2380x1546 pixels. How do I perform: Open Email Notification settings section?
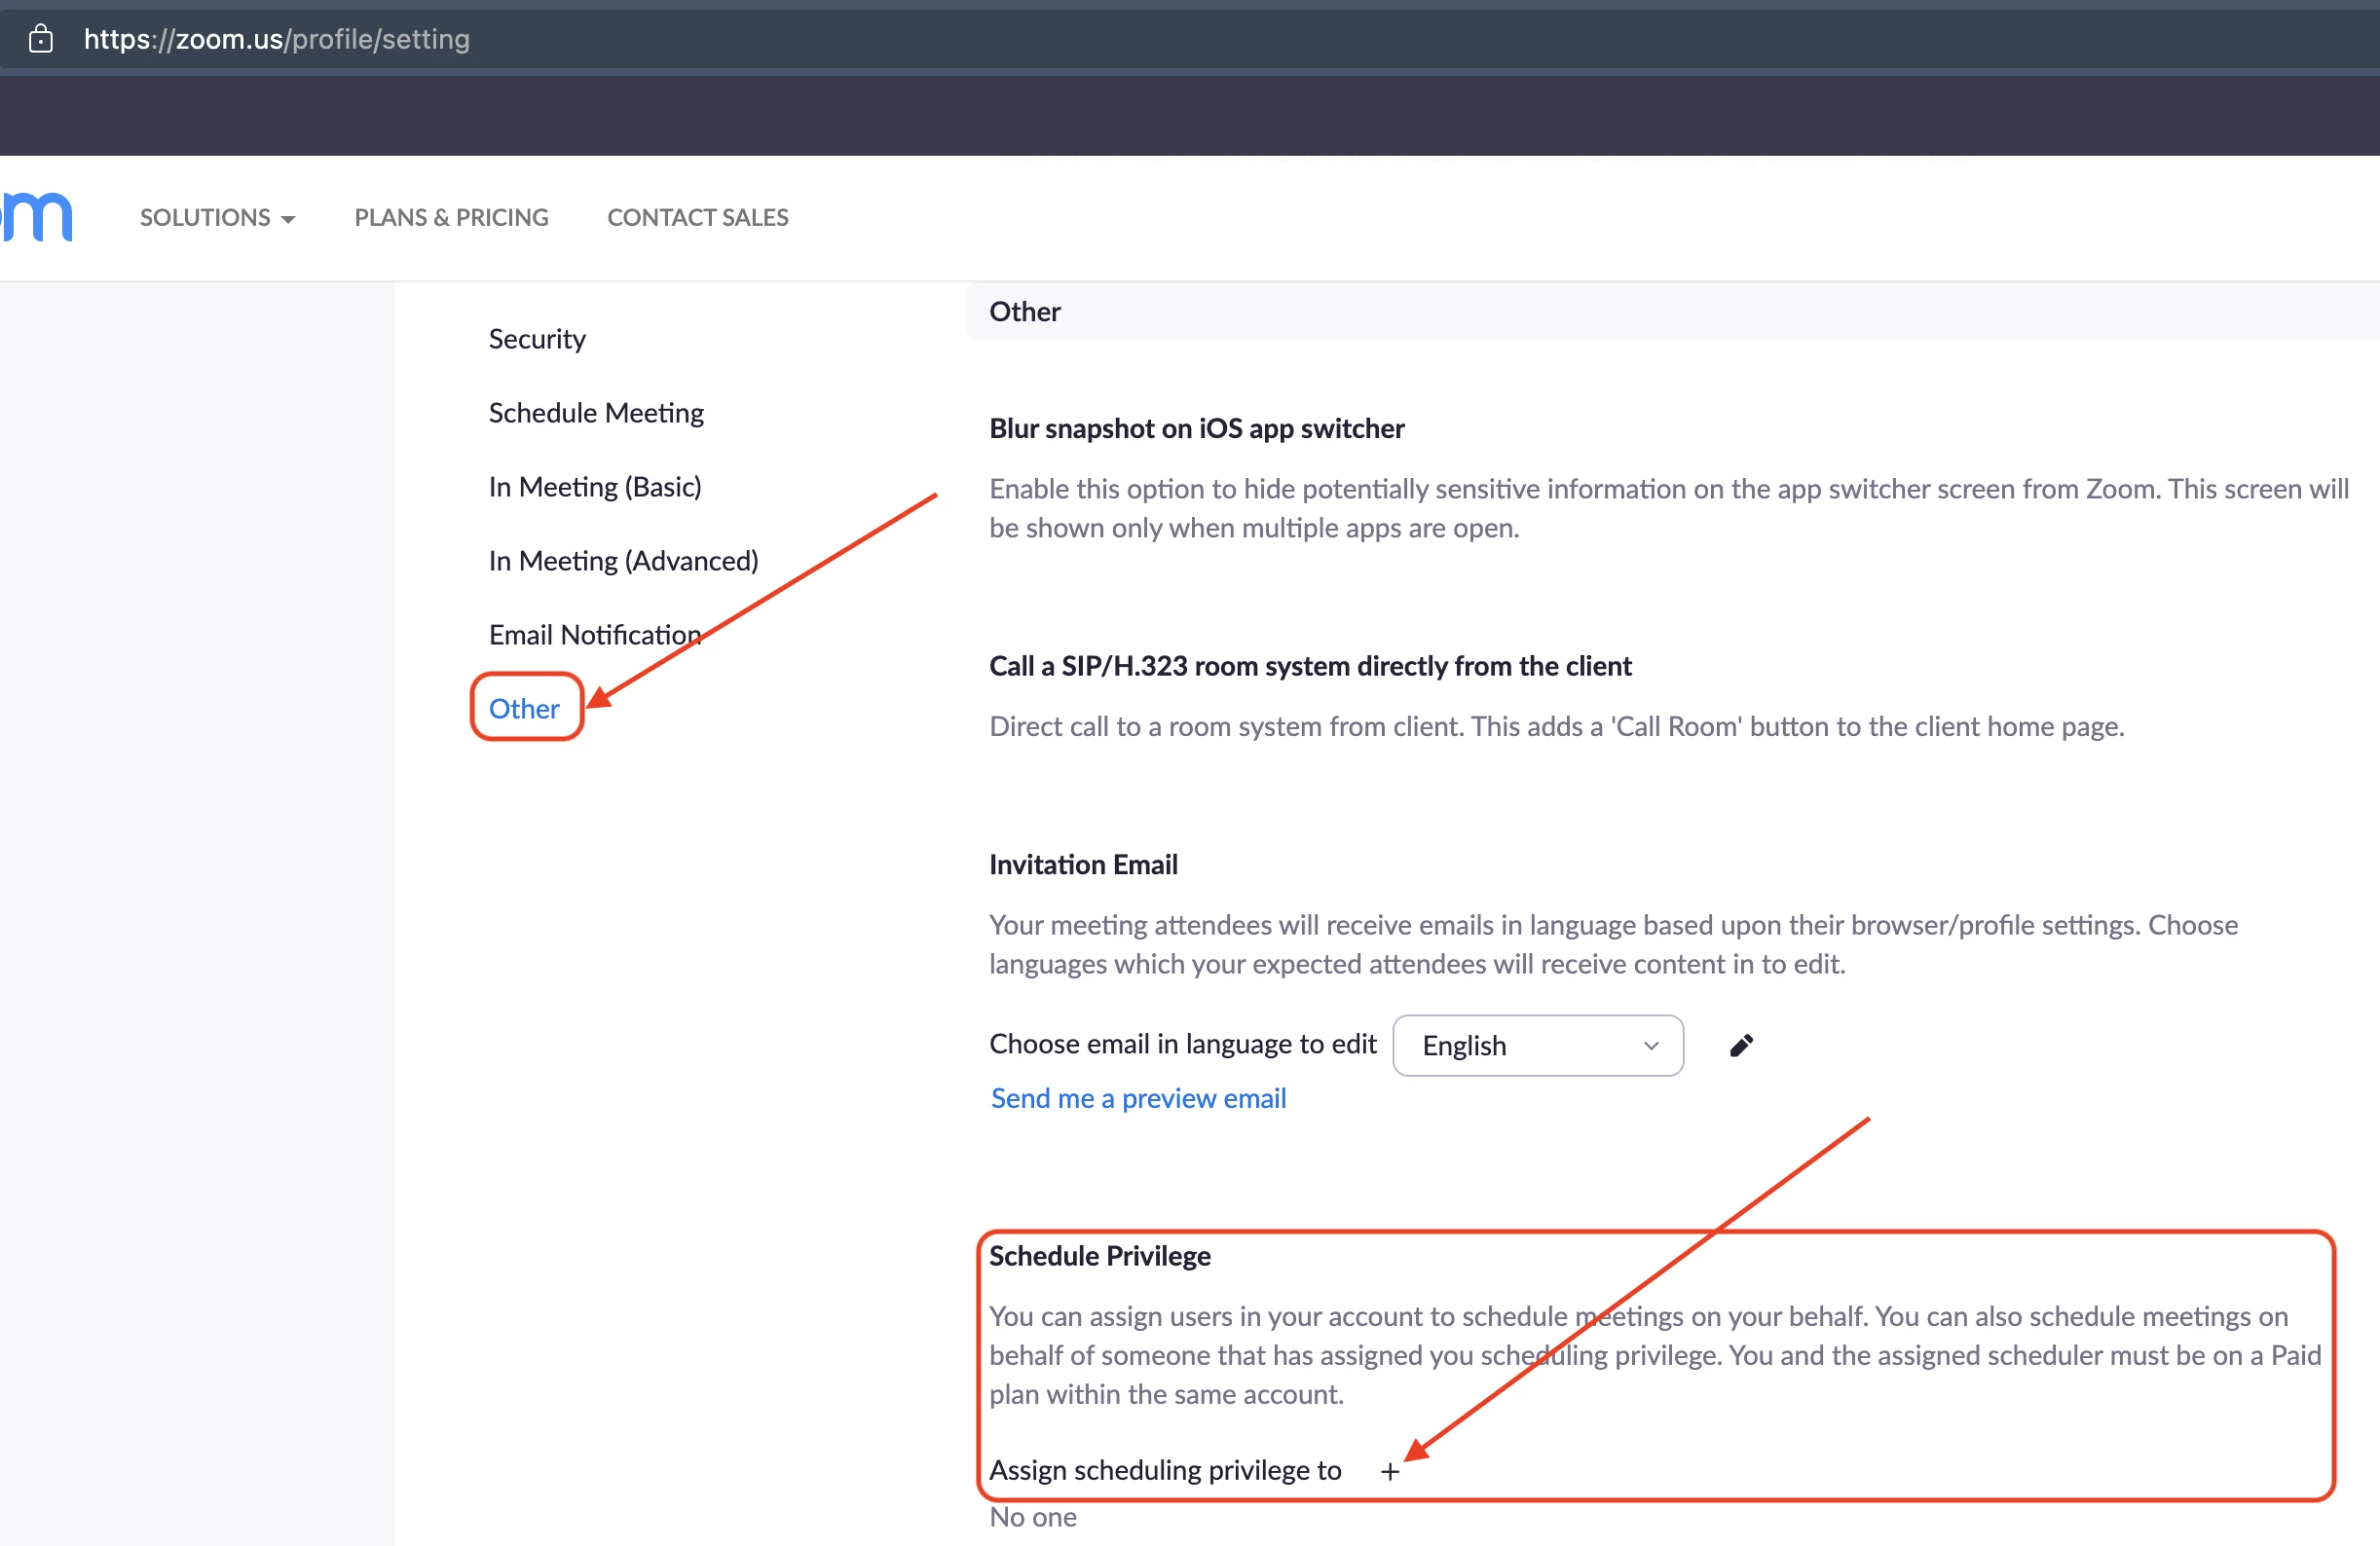[594, 635]
